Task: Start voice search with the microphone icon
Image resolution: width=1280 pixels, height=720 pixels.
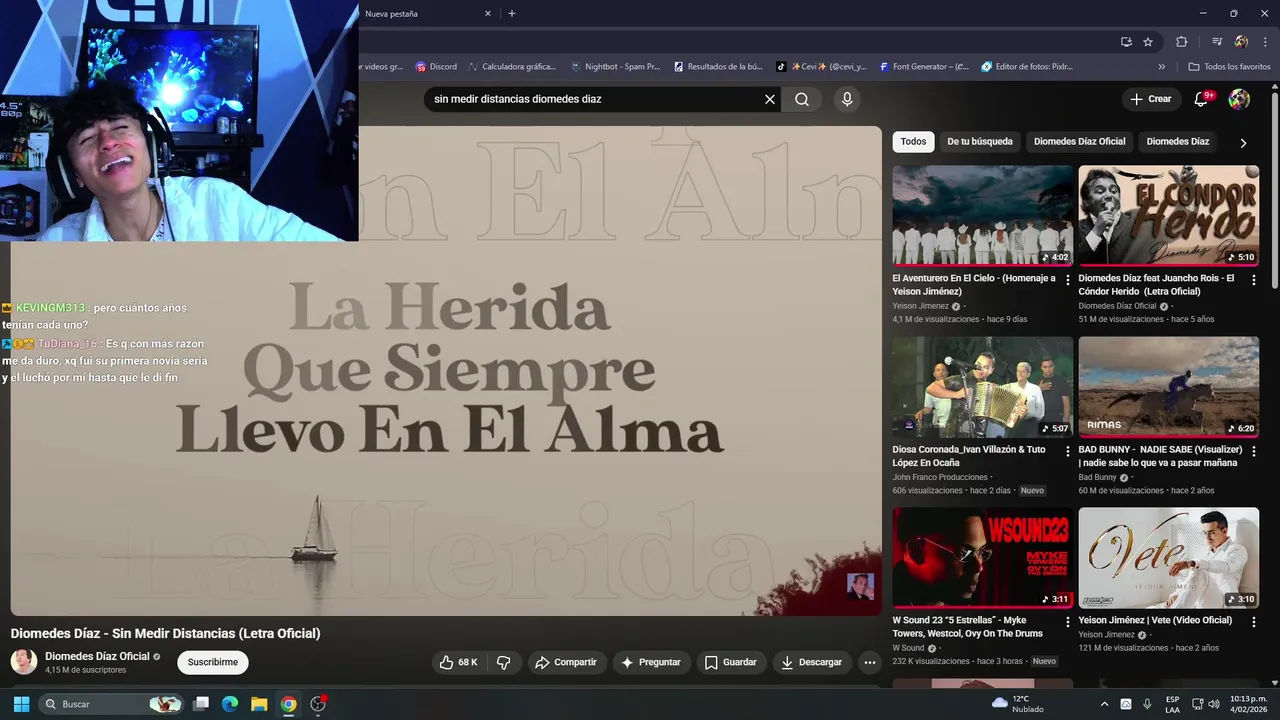Action: [847, 99]
